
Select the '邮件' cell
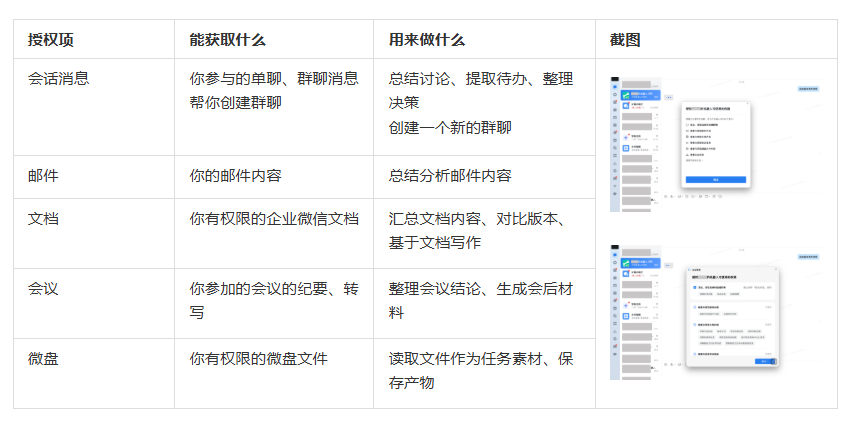[94, 177]
